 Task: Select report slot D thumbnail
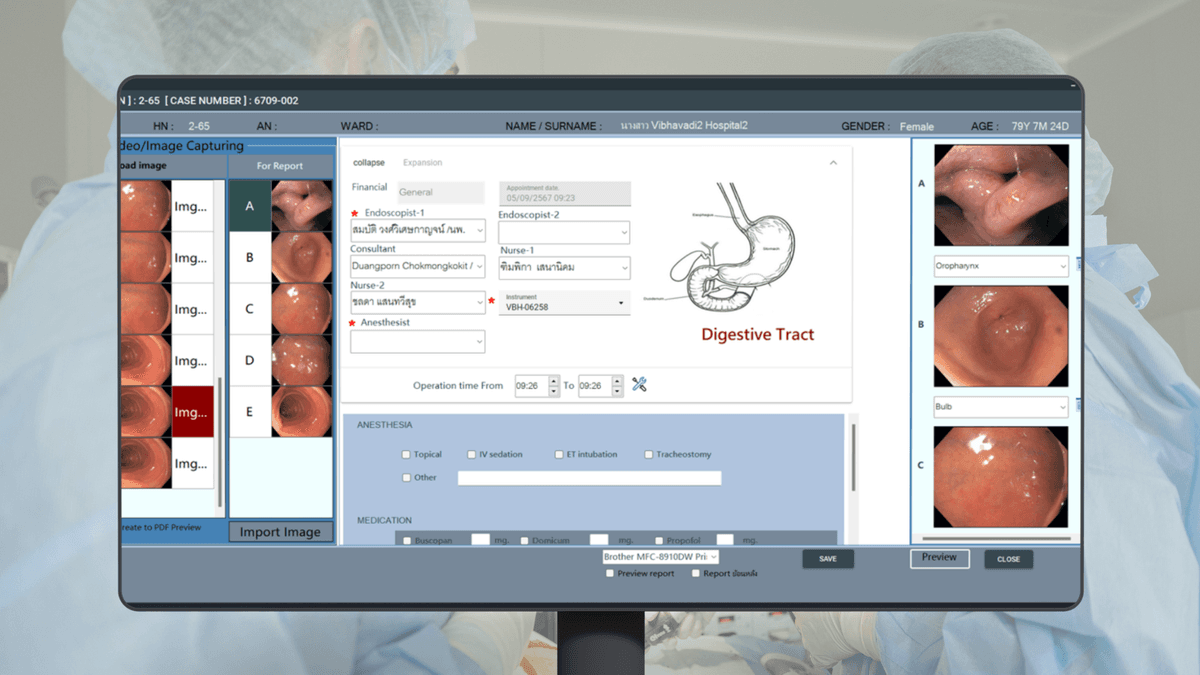[x=301, y=360]
